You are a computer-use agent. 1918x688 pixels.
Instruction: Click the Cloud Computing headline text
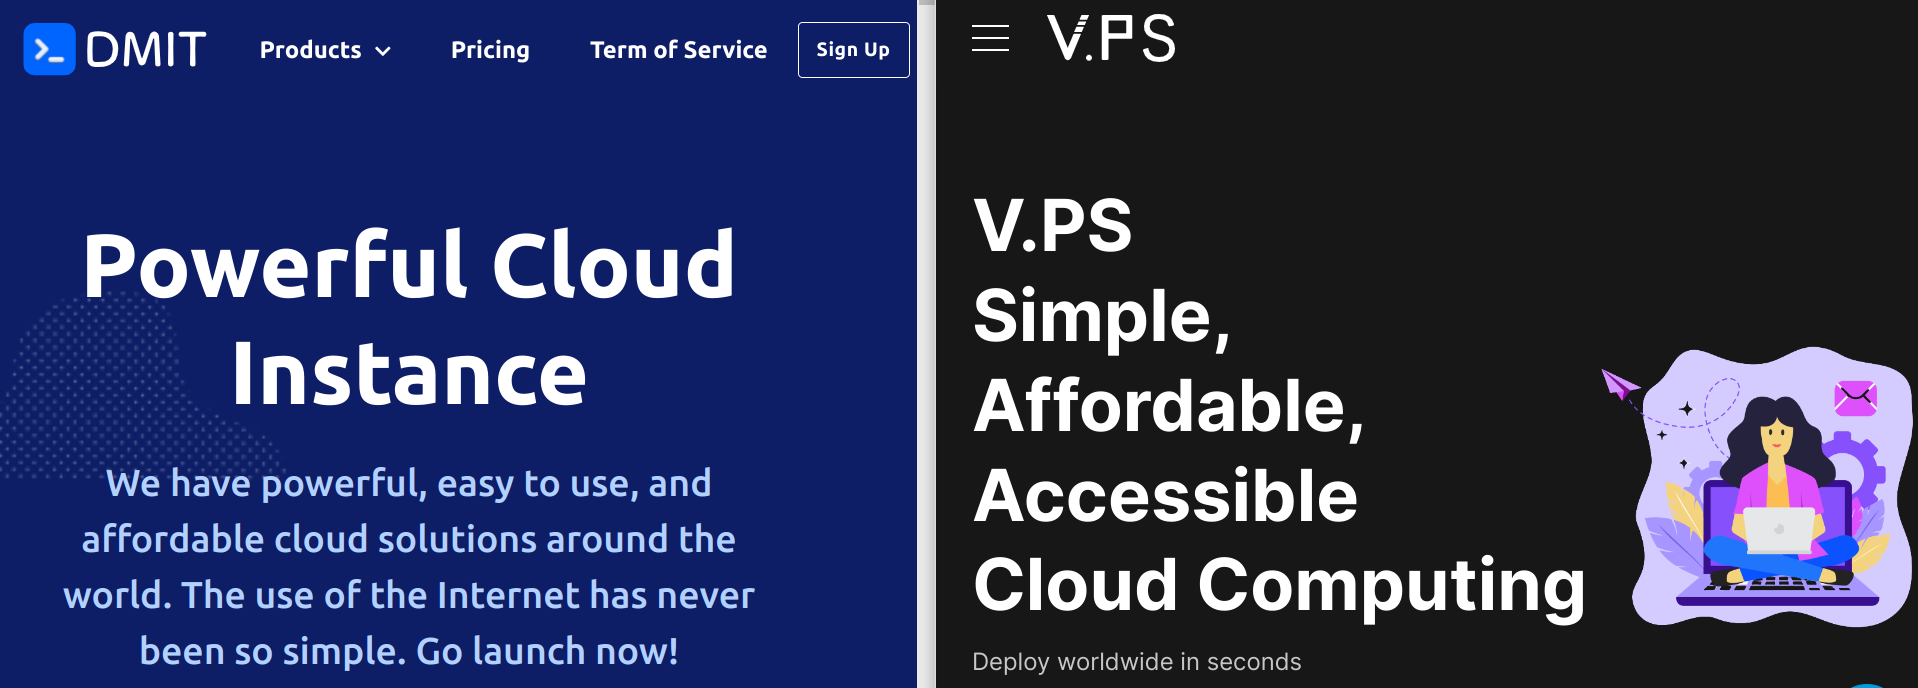[1279, 585]
